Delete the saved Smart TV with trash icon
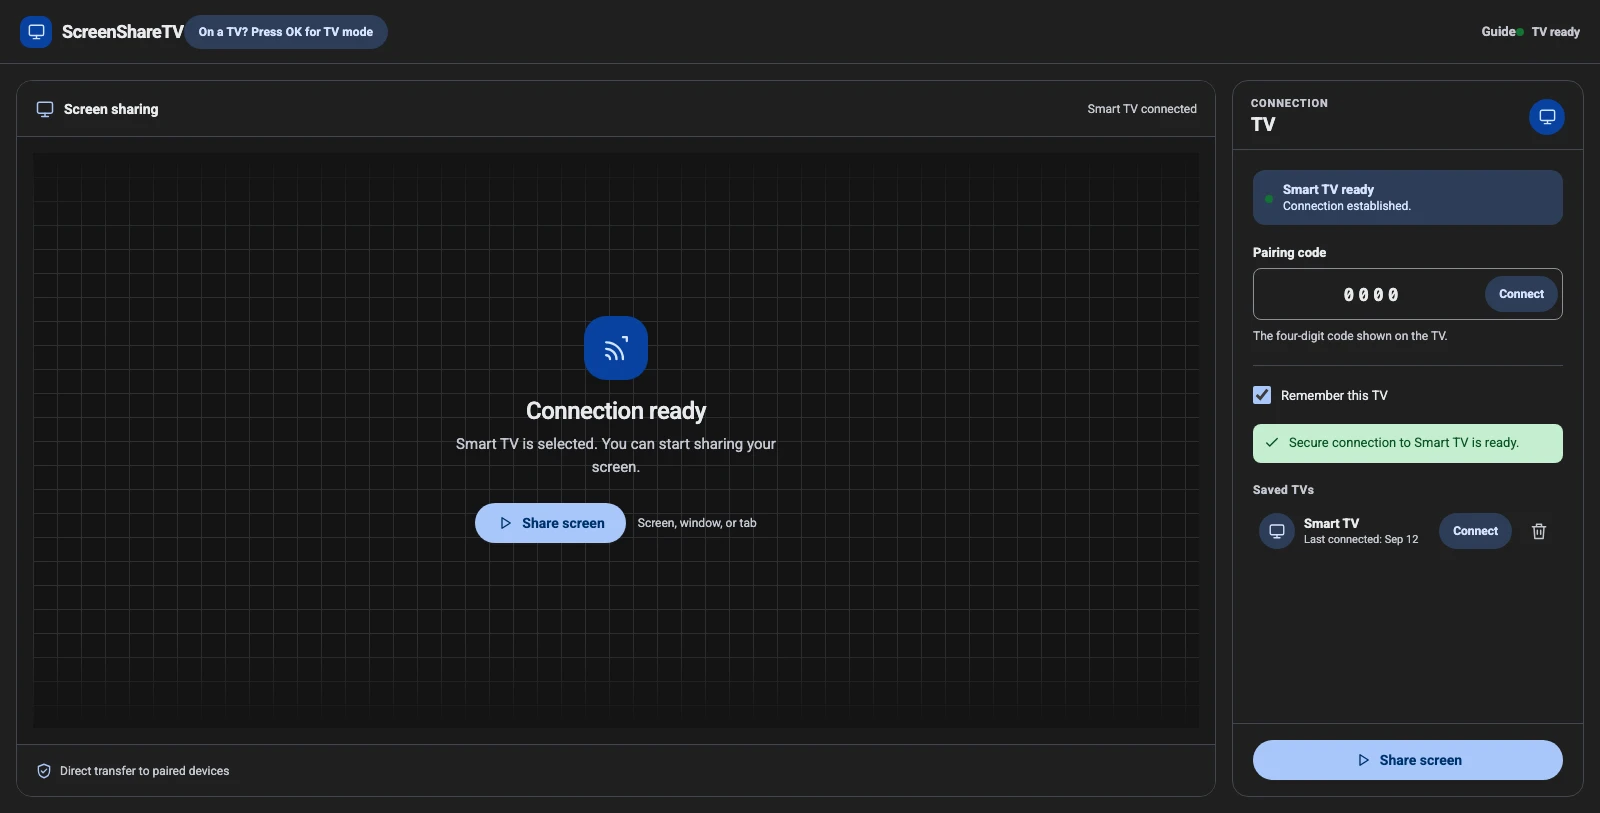Image resolution: width=1600 pixels, height=813 pixels. pos(1539,531)
